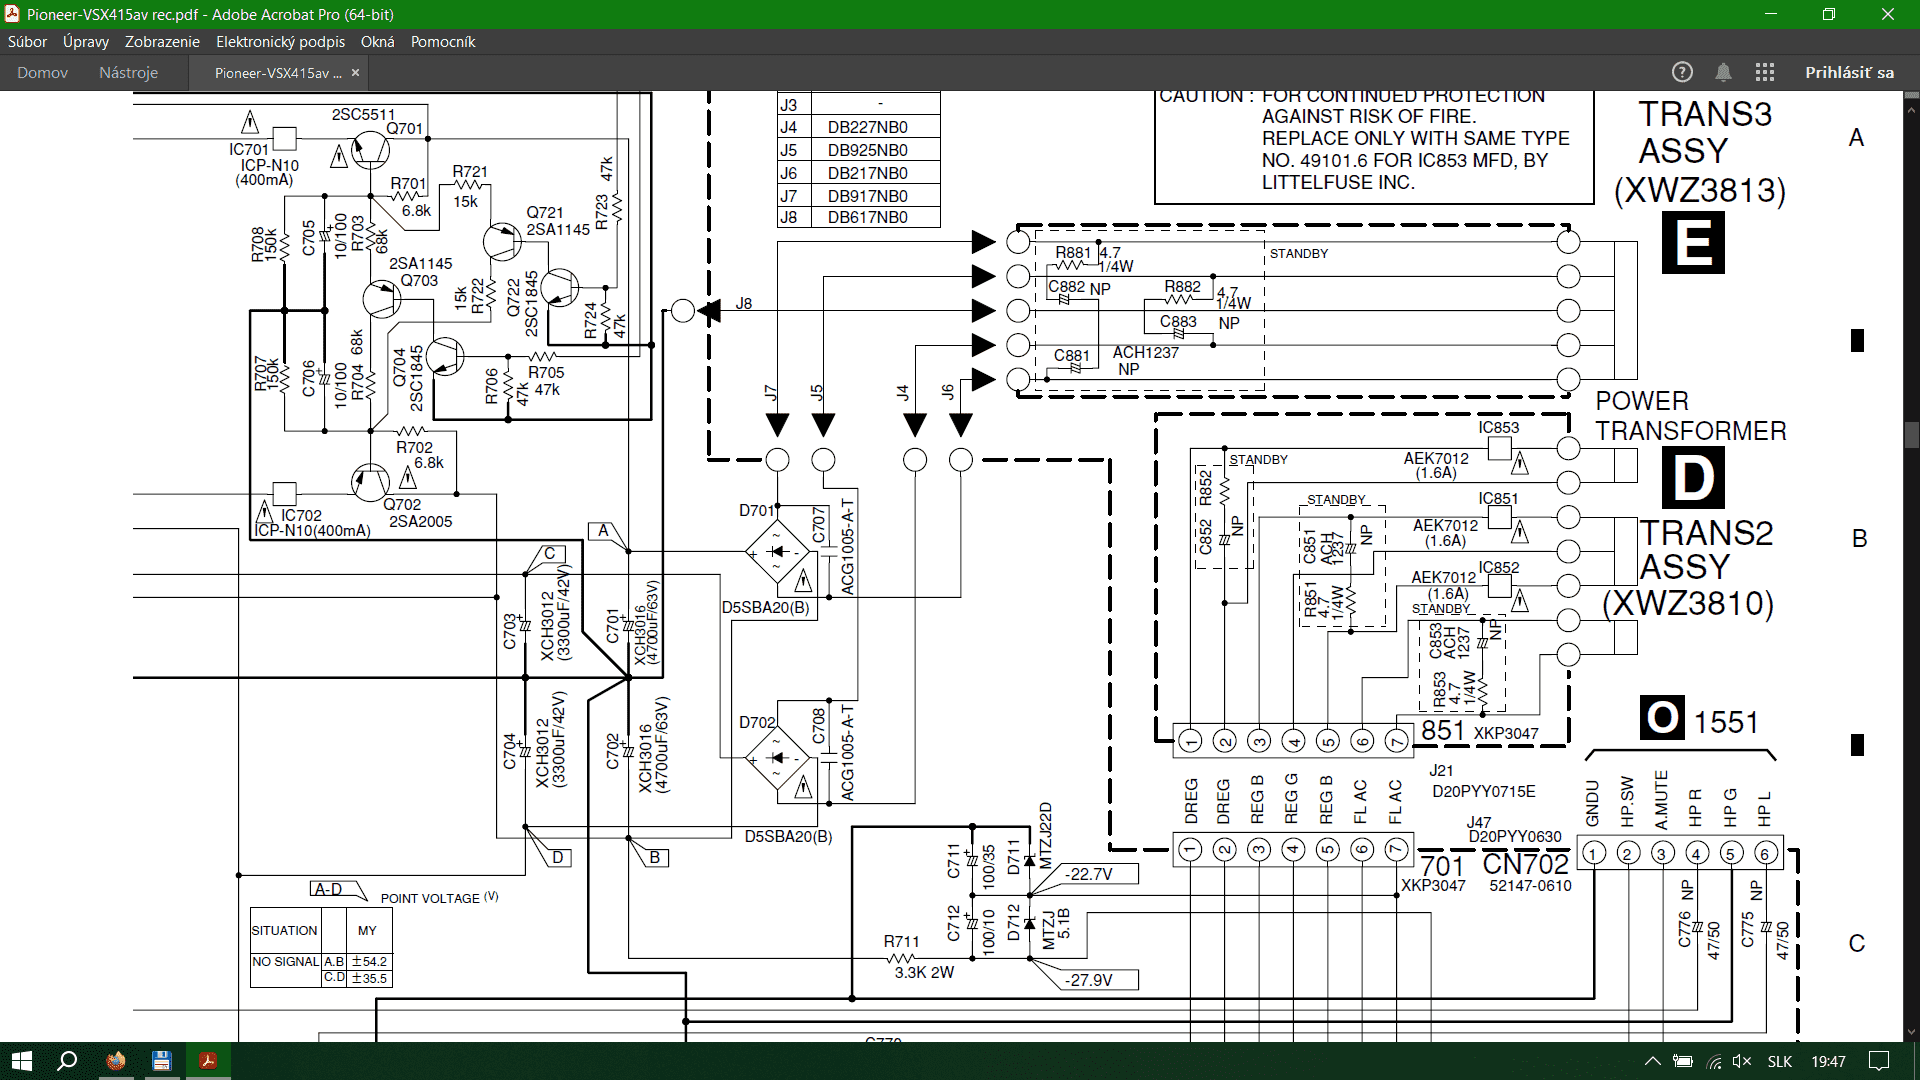This screenshot has width=1920, height=1080.
Task: Click the Adobe Acrobat taskbar icon
Action: pyautogui.click(x=208, y=1061)
